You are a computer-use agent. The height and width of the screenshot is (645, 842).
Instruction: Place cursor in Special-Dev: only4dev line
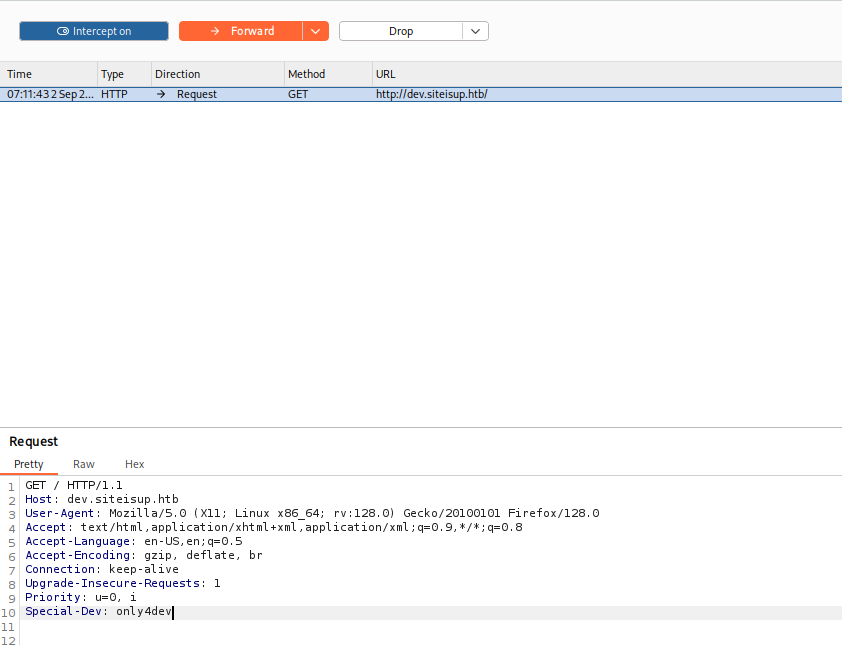point(98,611)
